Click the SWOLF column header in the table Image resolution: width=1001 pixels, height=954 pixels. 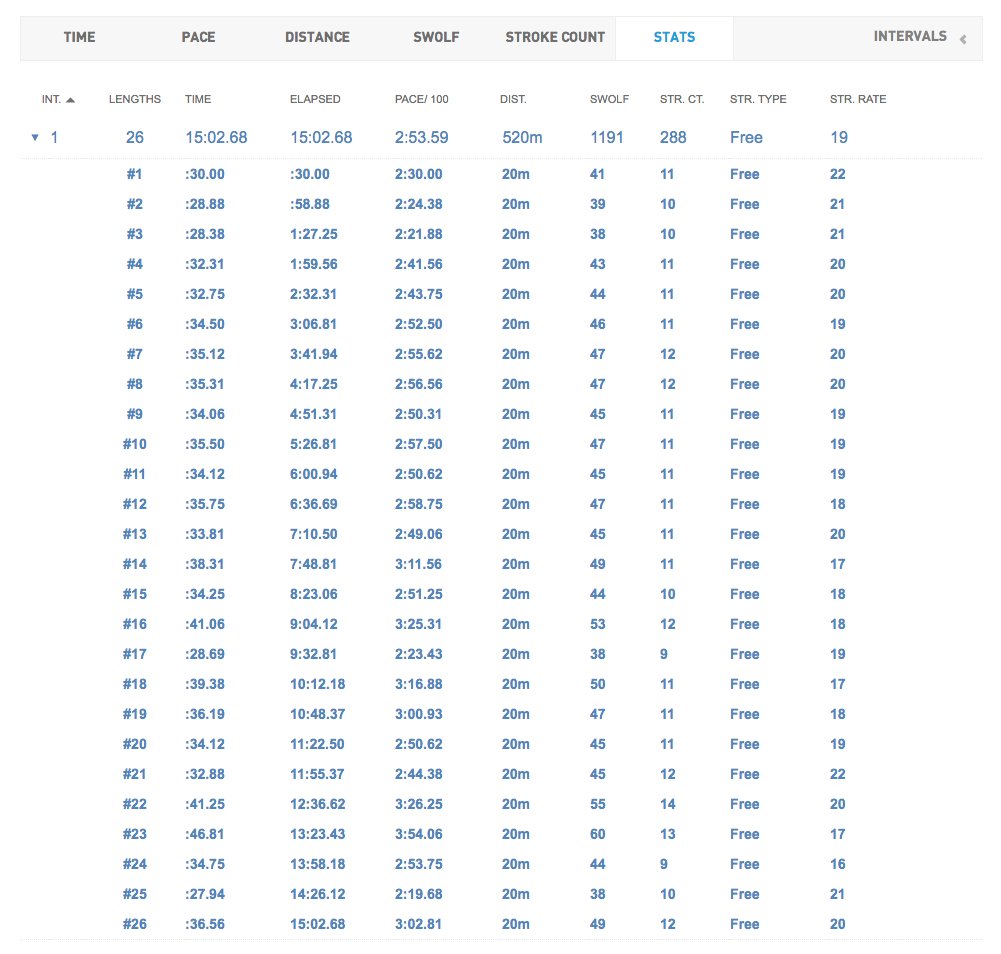pos(609,99)
